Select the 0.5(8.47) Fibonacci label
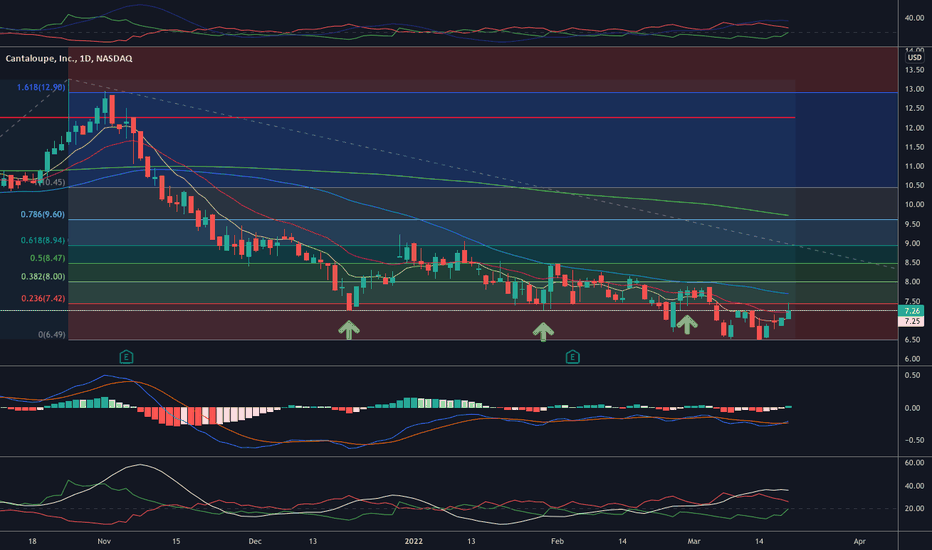This screenshot has height=550, width=932. click(x=48, y=259)
